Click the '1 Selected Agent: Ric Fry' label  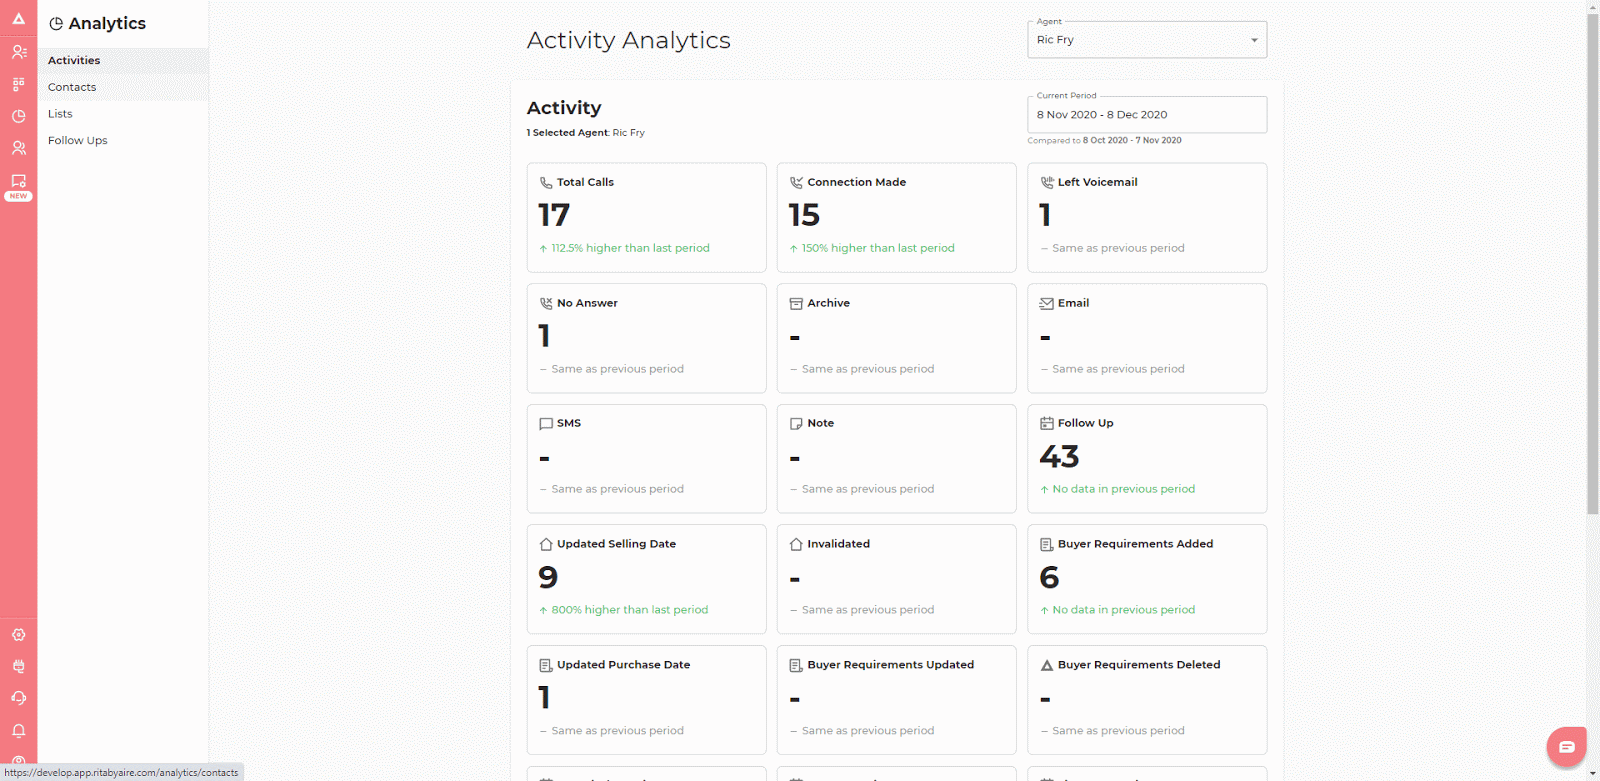pyautogui.click(x=585, y=133)
